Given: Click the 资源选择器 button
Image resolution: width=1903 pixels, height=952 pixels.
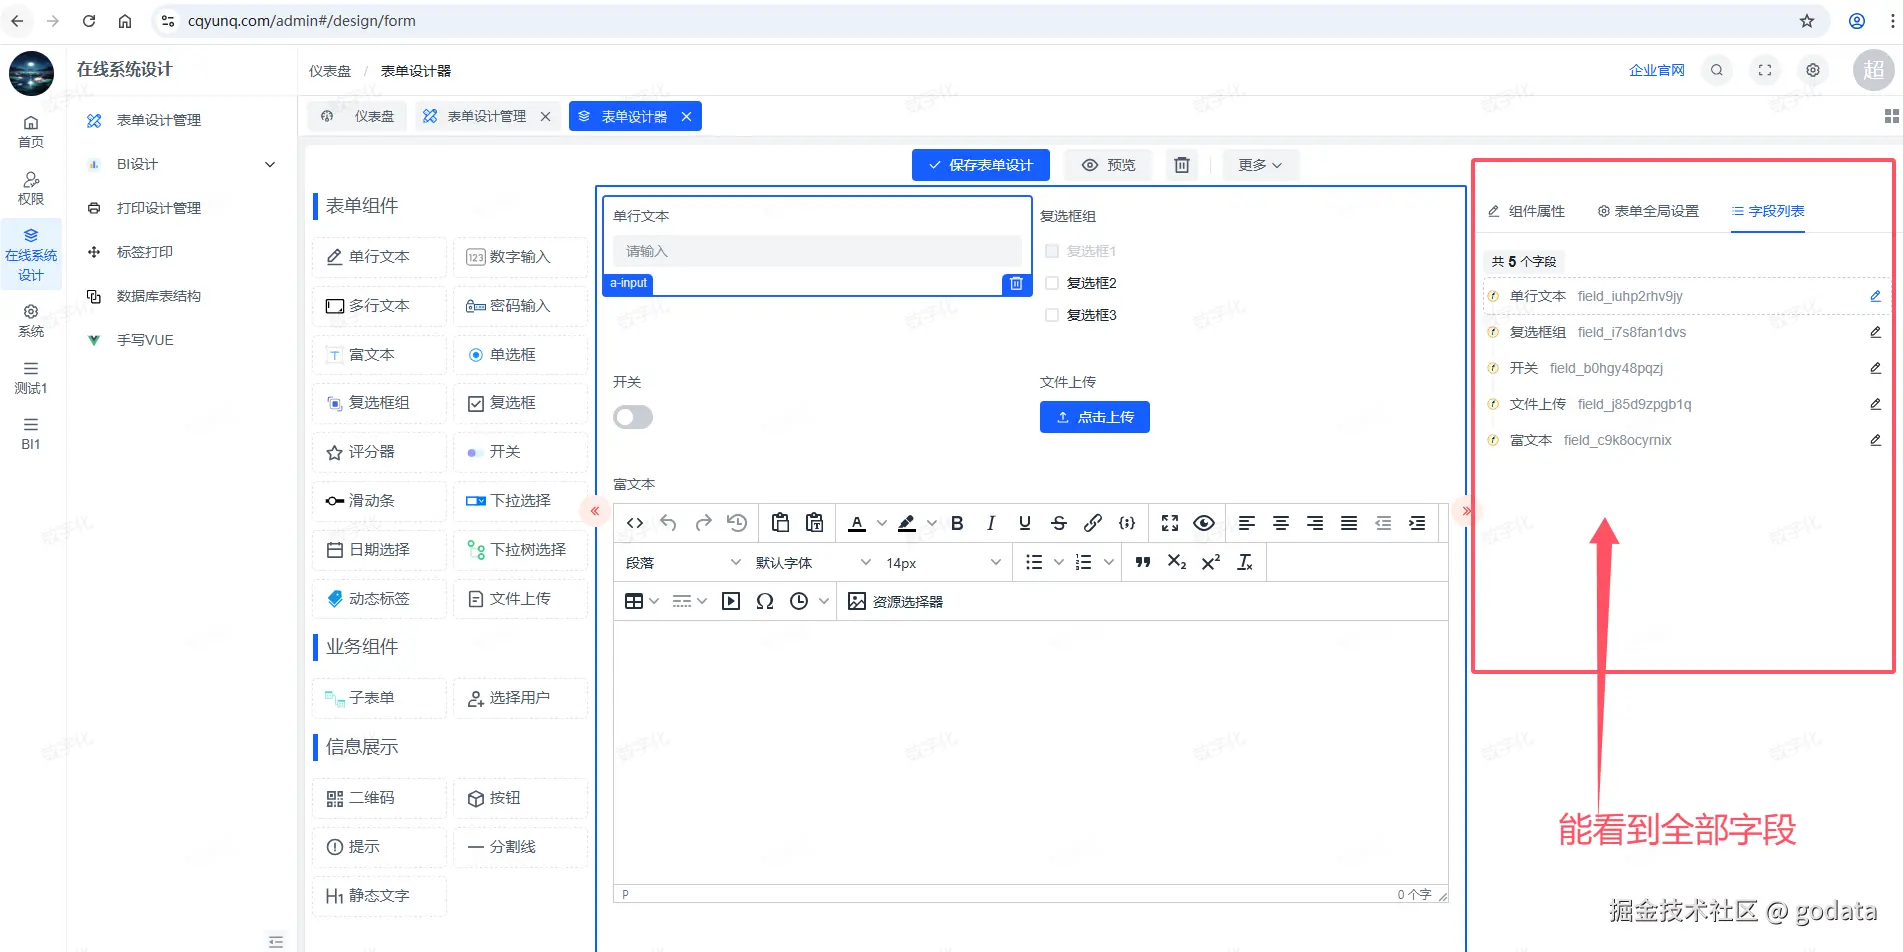Looking at the screenshot, I should [x=896, y=601].
